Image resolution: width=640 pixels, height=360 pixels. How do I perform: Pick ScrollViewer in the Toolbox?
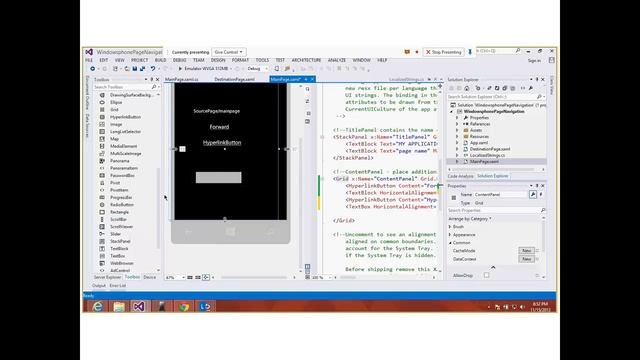tap(121, 227)
